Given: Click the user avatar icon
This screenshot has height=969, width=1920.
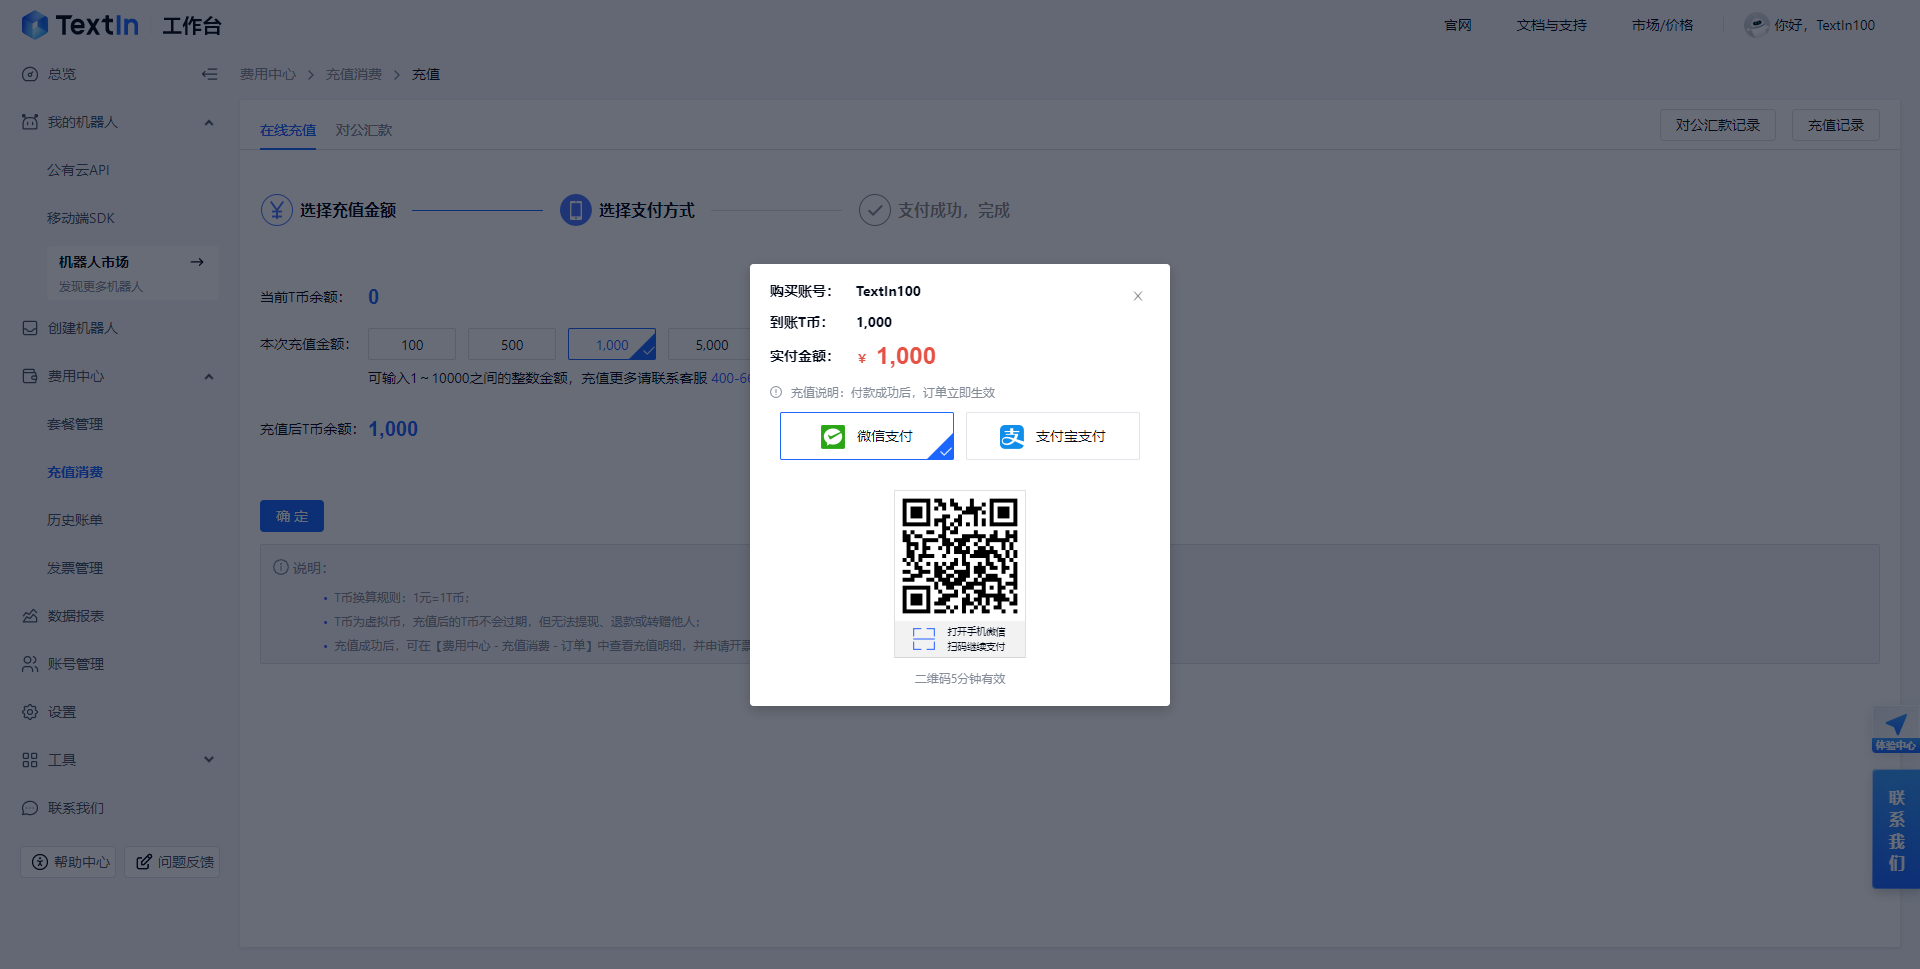Looking at the screenshot, I should point(1757,25).
